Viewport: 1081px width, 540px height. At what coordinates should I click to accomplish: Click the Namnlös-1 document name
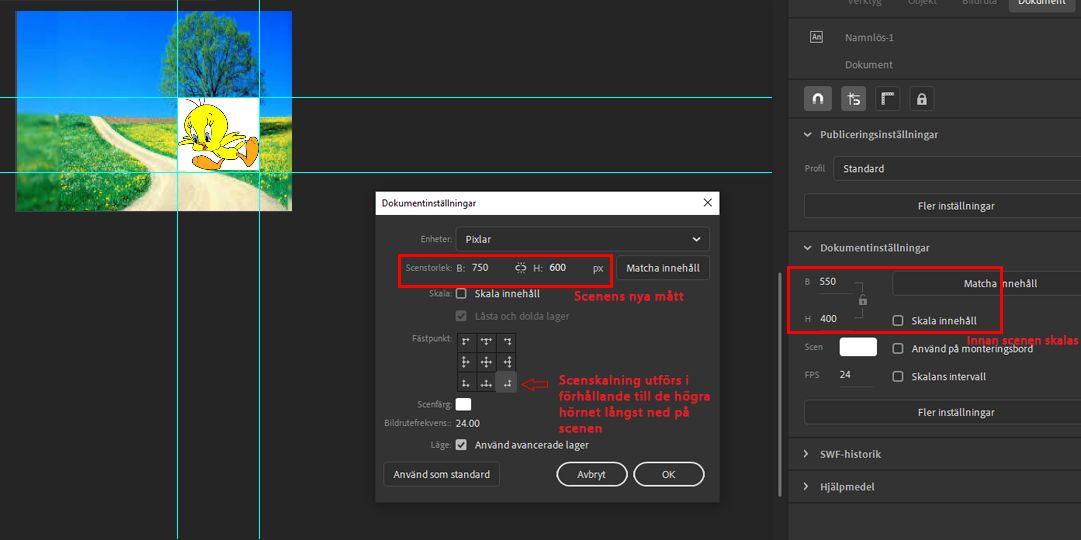tap(869, 38)
